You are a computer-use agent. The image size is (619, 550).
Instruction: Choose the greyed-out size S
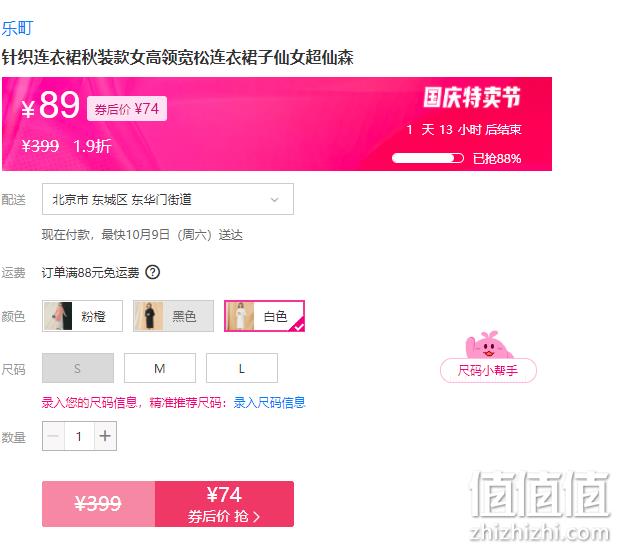(x=78, y=368)
